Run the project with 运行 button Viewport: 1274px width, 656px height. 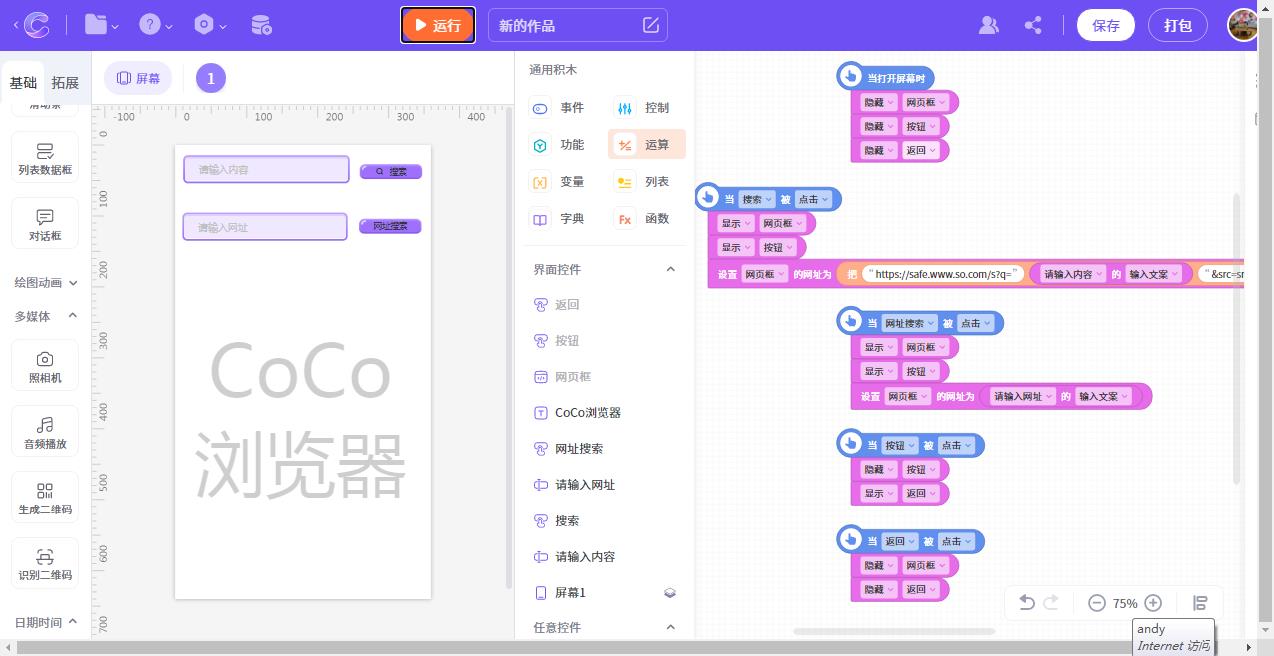[438, 25]
